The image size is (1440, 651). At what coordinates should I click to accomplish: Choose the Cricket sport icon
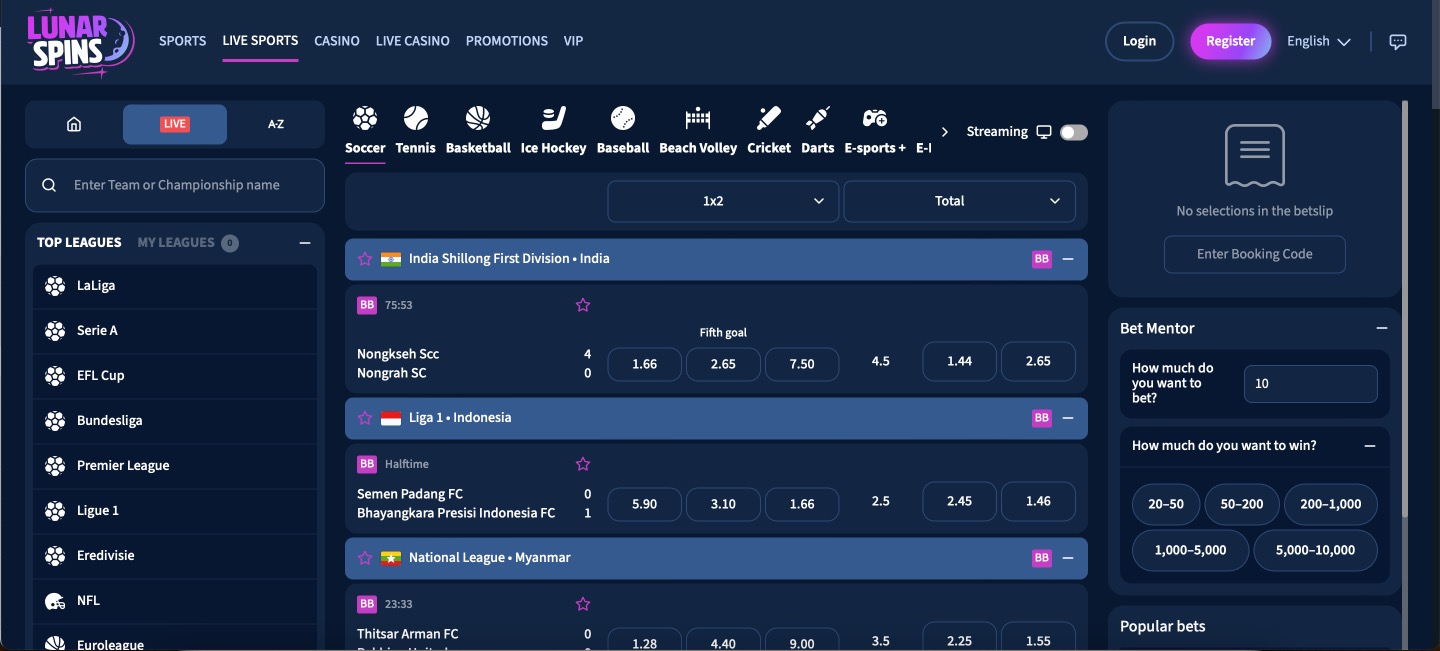click(768, 120)
